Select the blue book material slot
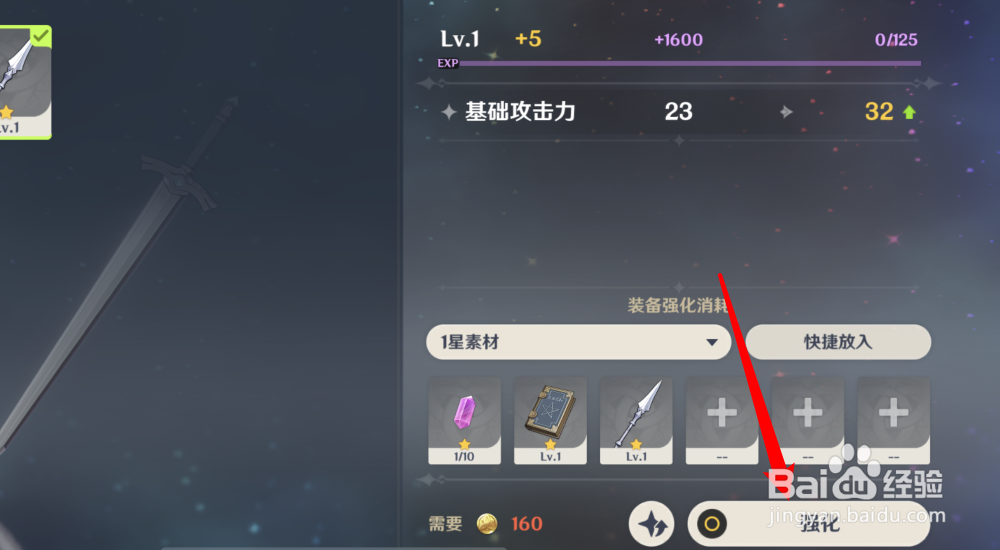The width and height of the screenshot is (1000, 550). coord(550,420)
